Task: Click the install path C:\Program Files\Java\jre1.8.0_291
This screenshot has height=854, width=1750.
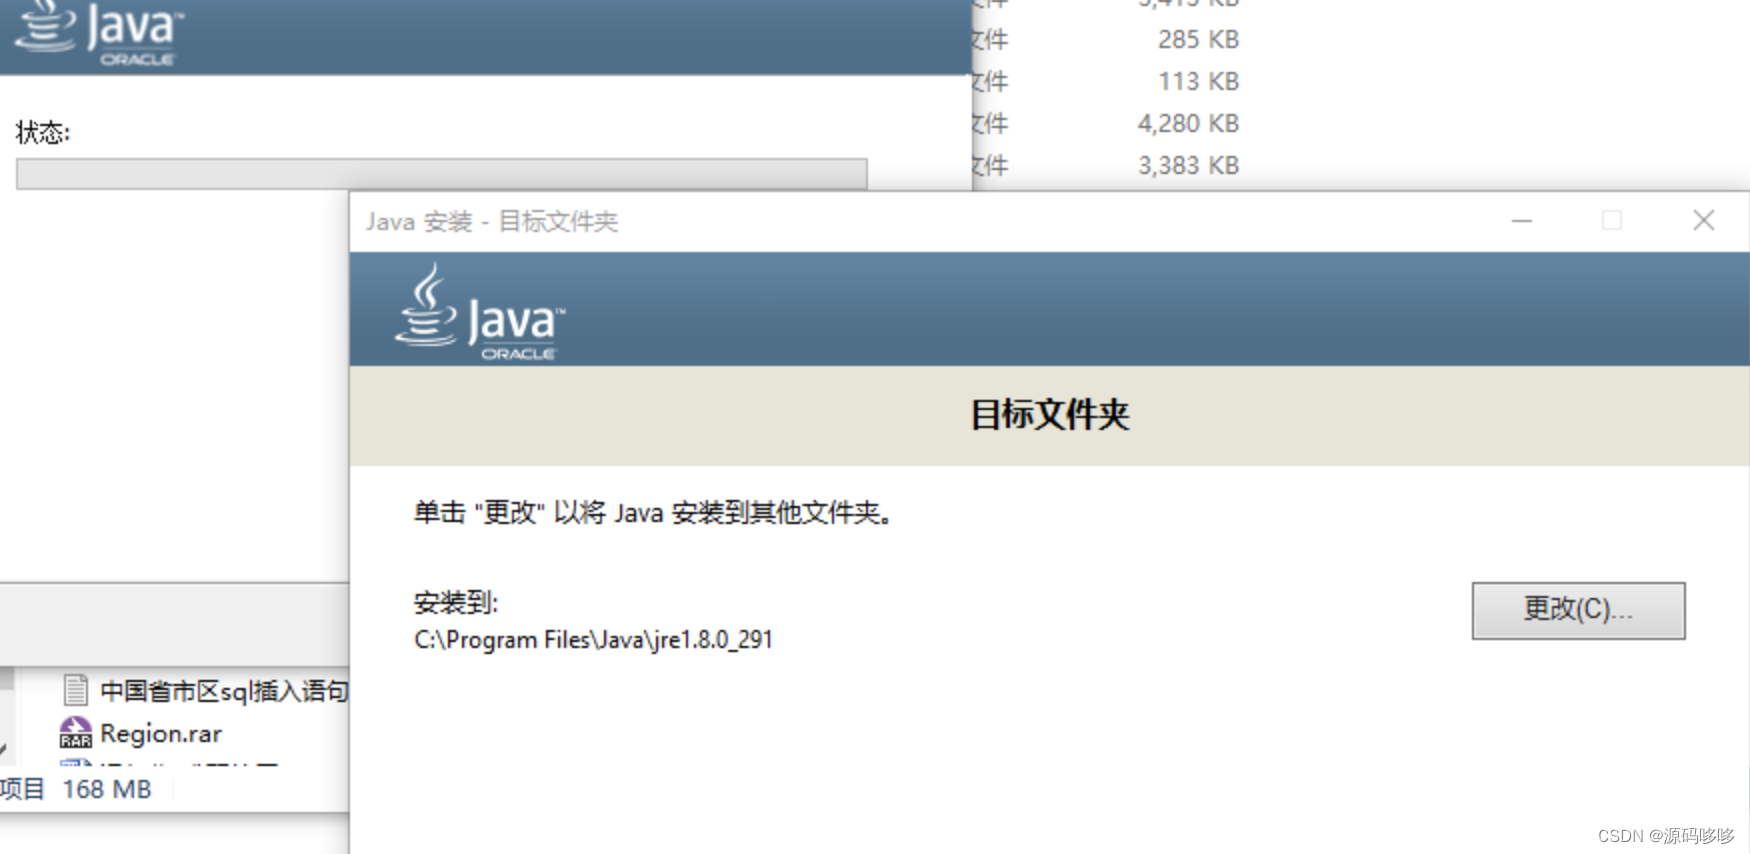Action: click(x=593, y=640)
